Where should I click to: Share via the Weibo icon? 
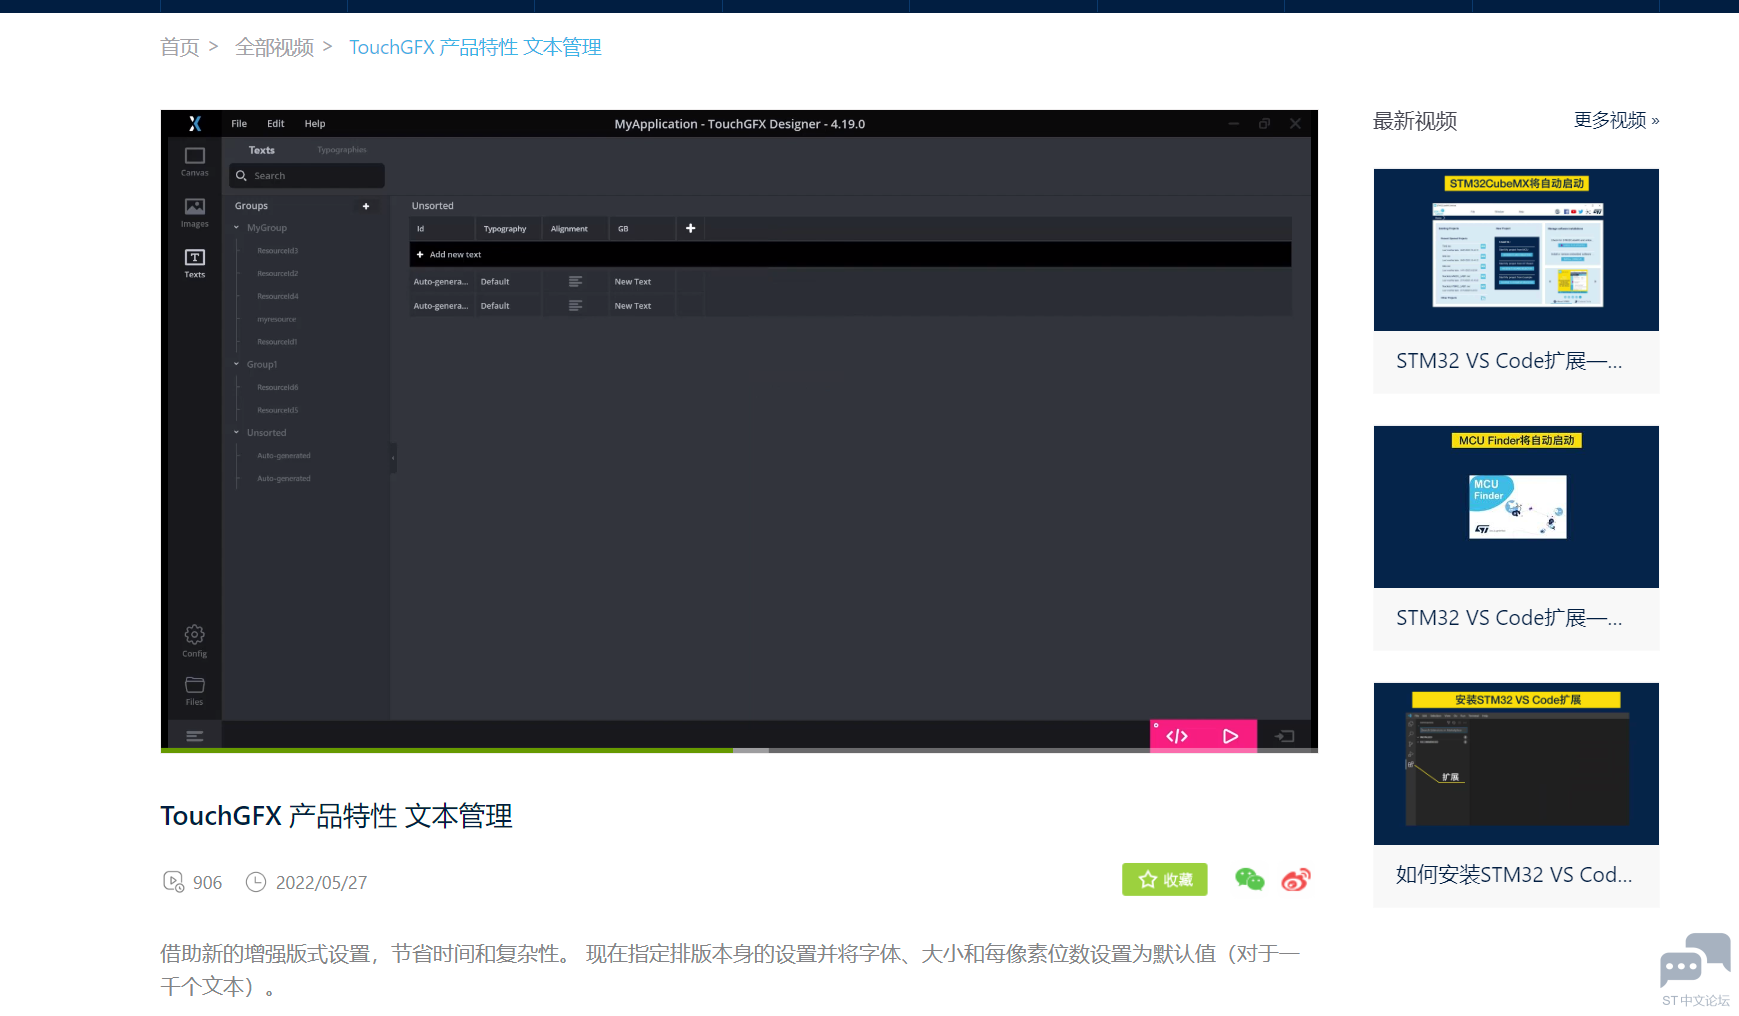pyautogui.click(x=1296, y=880)
